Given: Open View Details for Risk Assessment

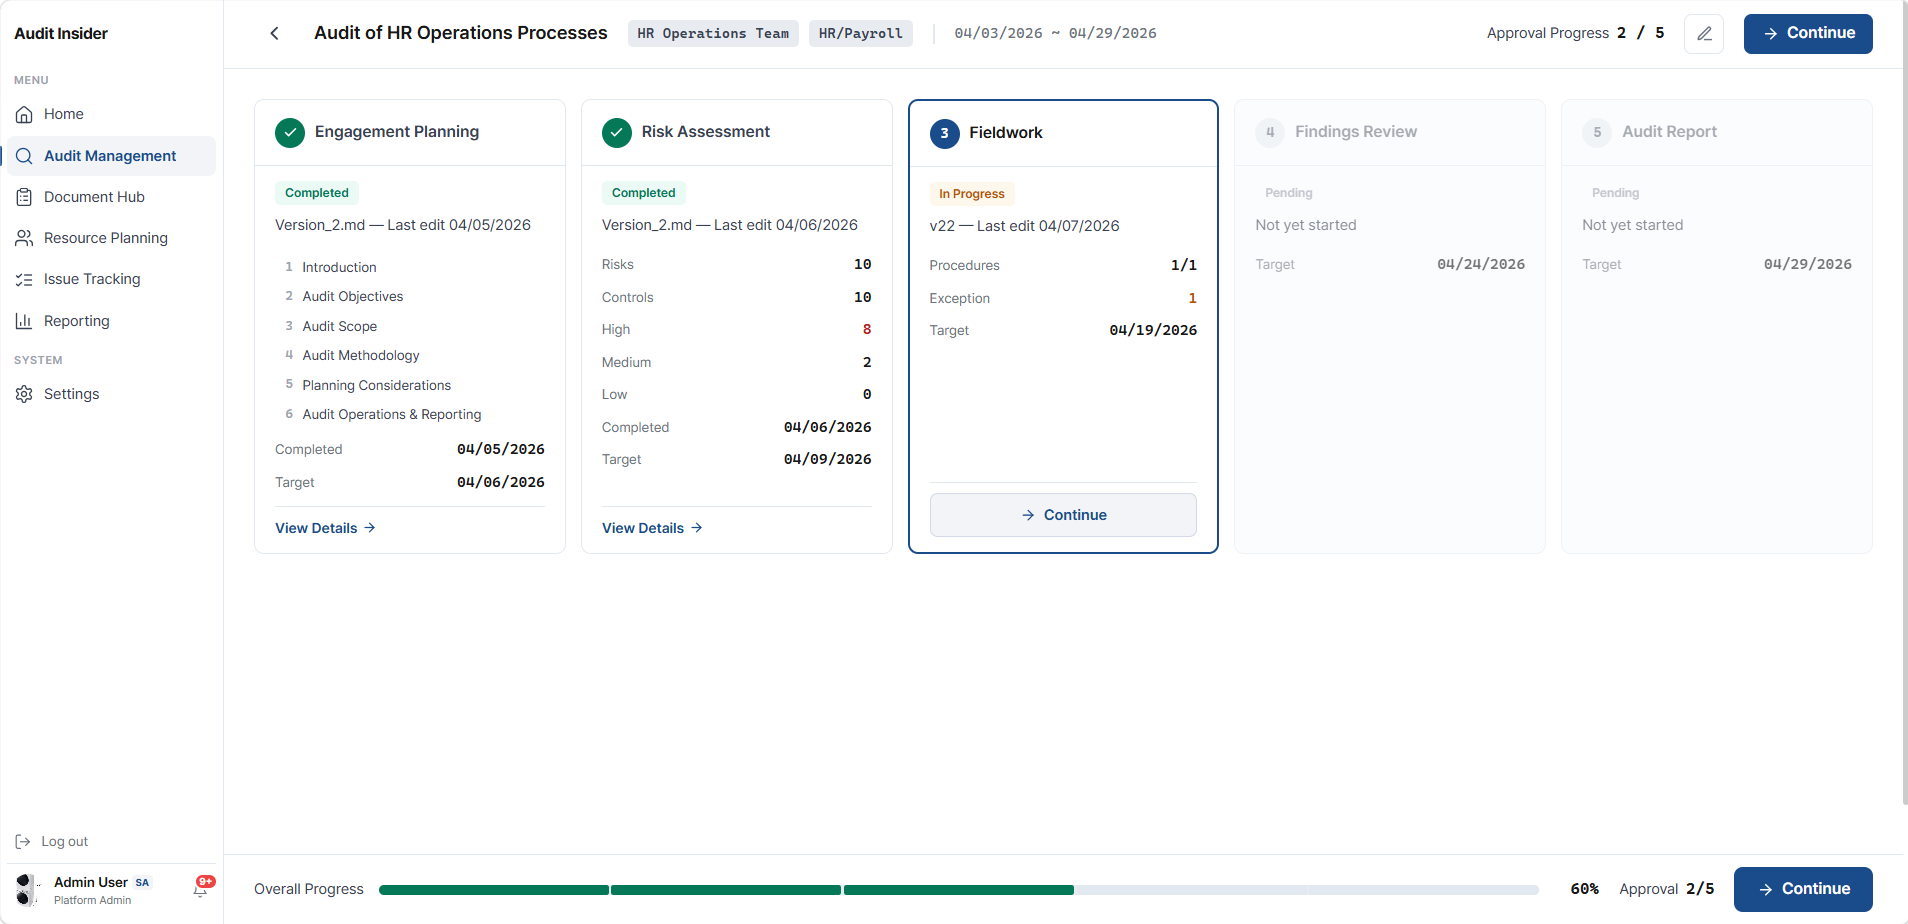Looking at the screenshot, I should click(x=652, y=528).
